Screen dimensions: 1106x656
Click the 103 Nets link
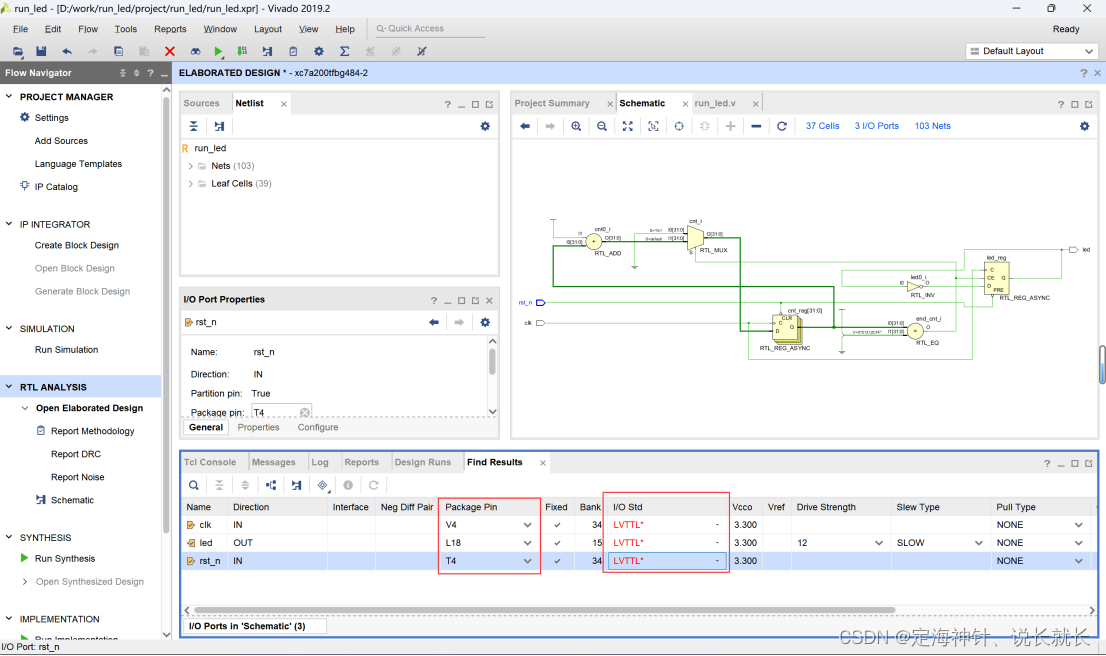[x=932, y=126]
